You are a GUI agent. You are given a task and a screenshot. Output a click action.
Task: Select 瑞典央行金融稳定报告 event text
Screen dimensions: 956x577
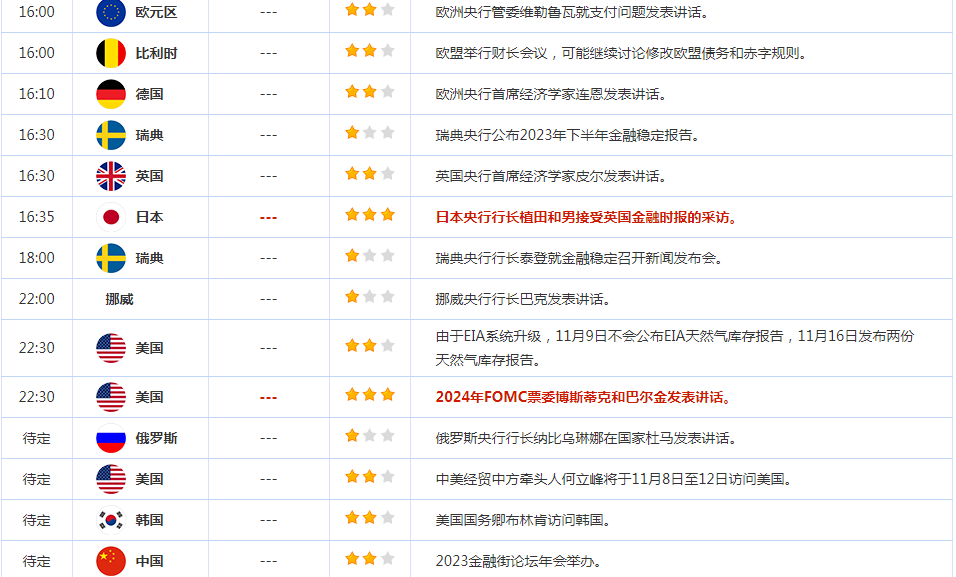(x=568, y=135)
